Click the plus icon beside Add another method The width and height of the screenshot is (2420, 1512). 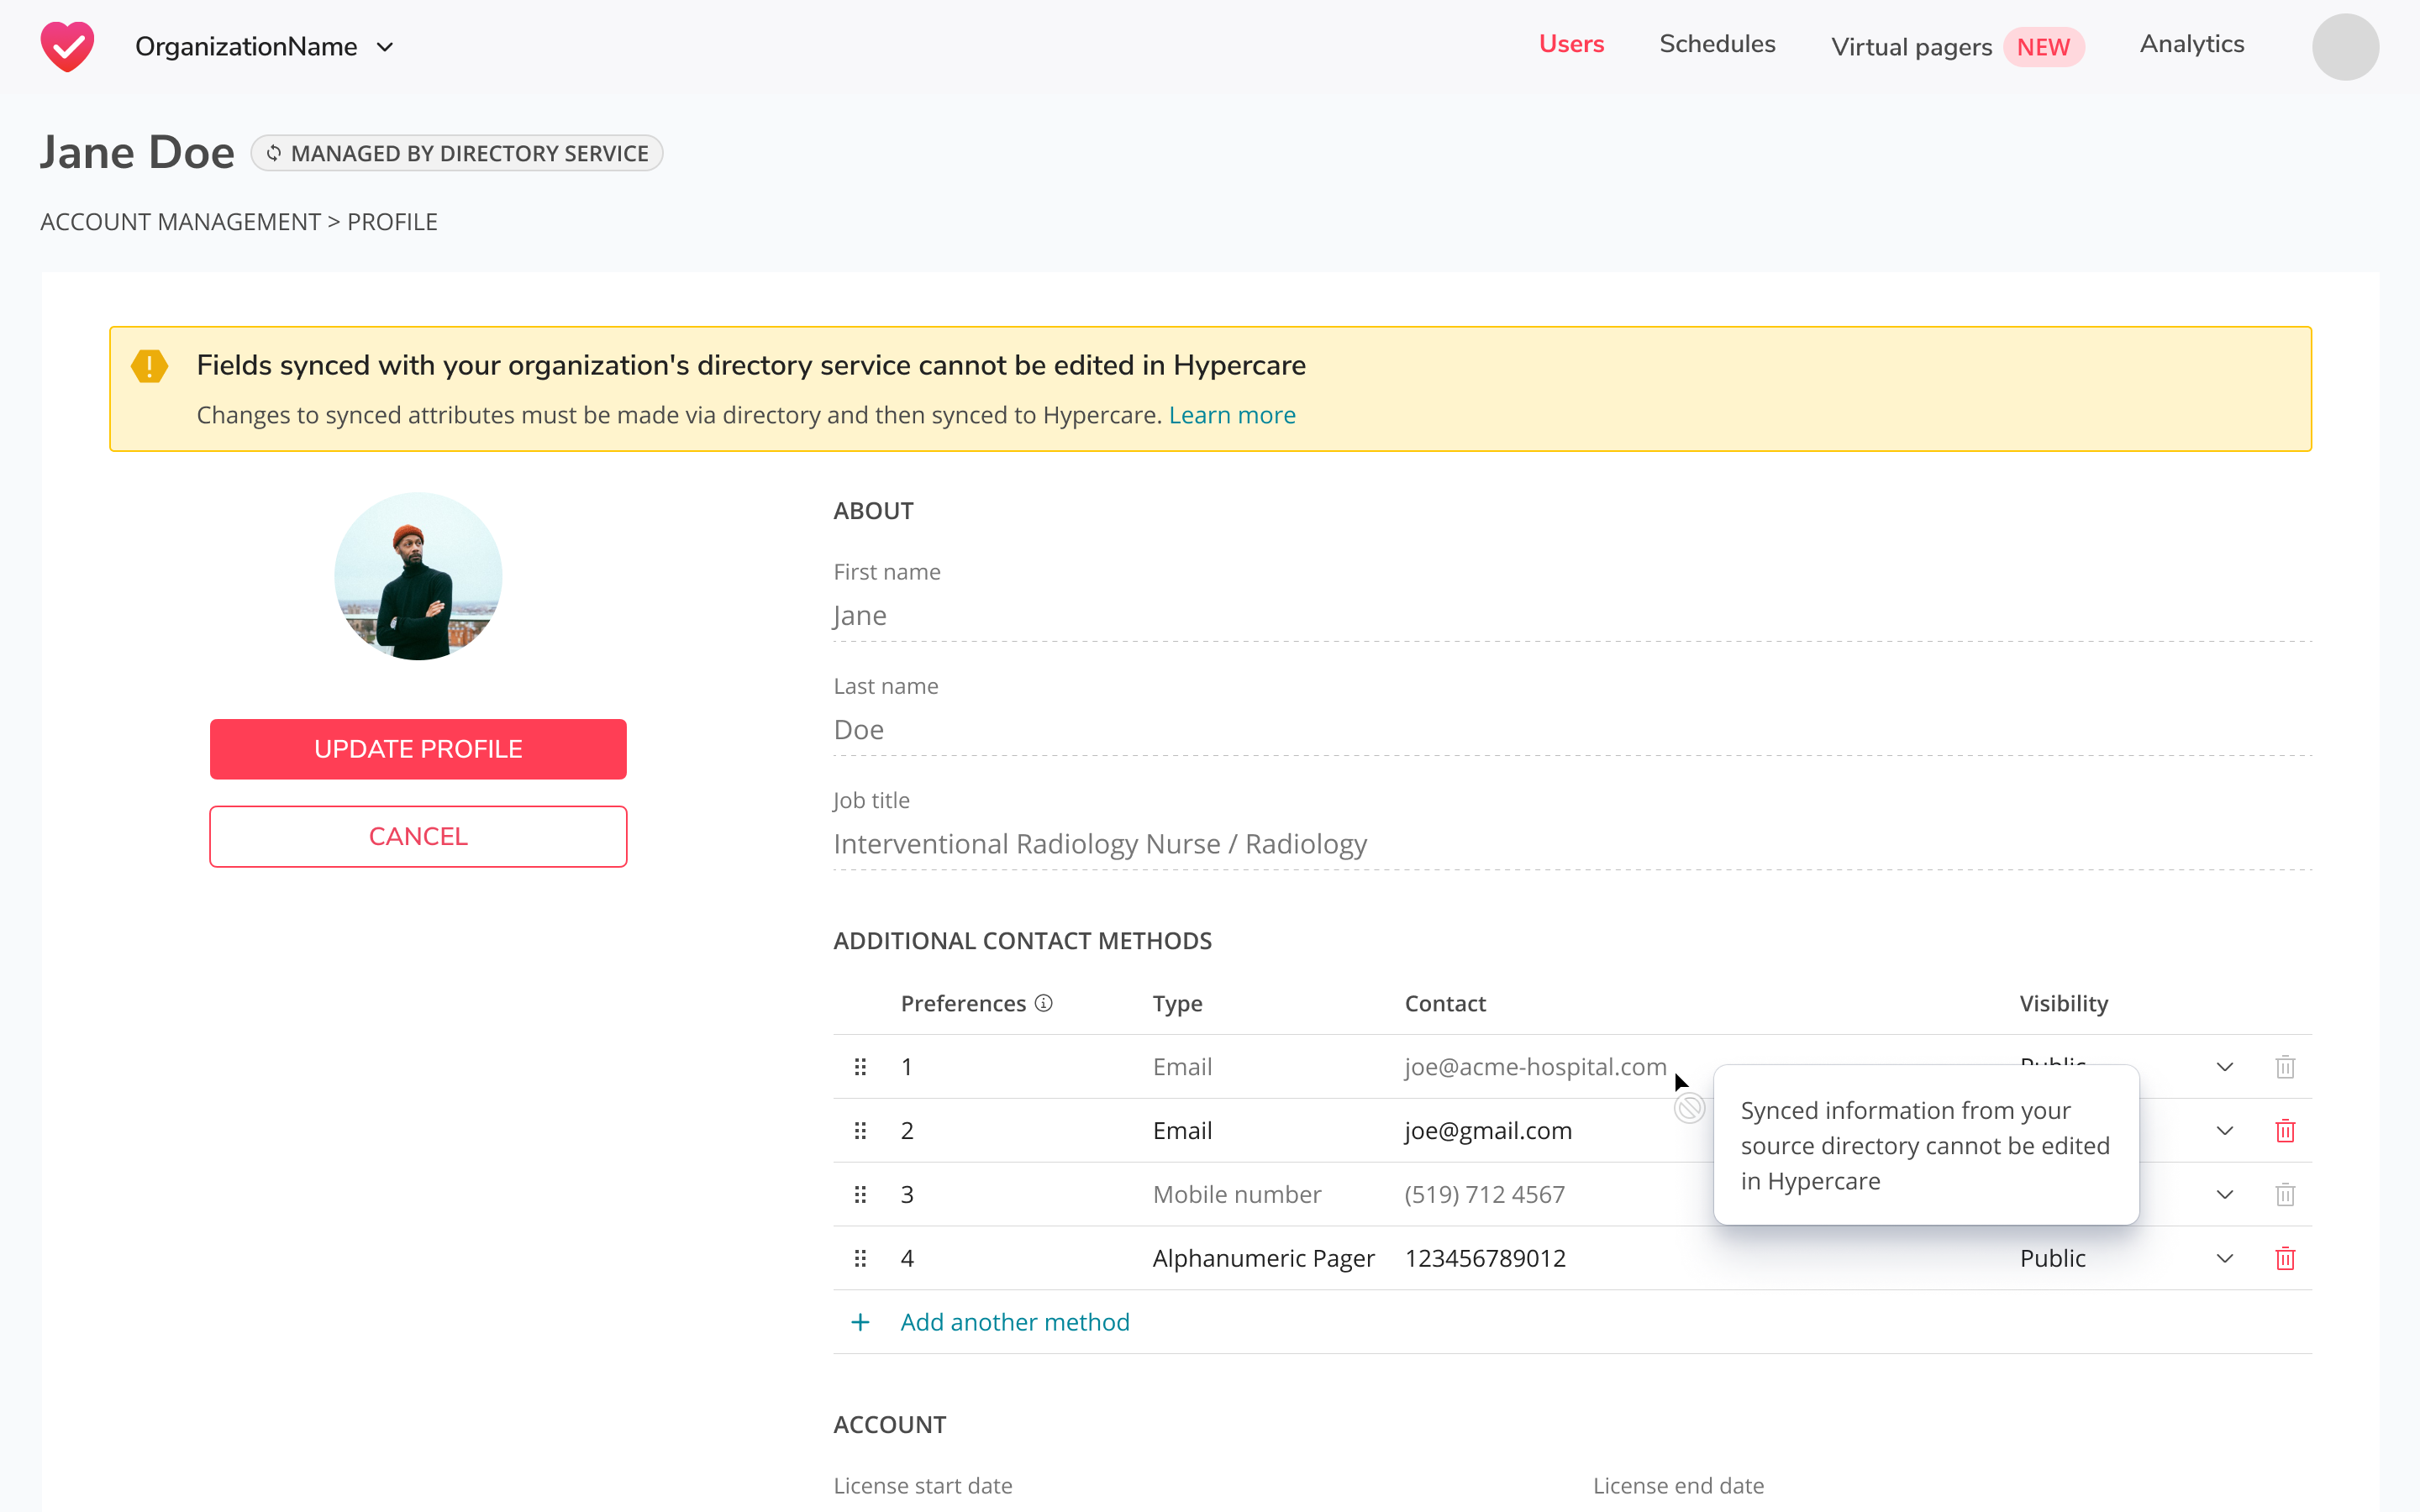[860, 1323]
